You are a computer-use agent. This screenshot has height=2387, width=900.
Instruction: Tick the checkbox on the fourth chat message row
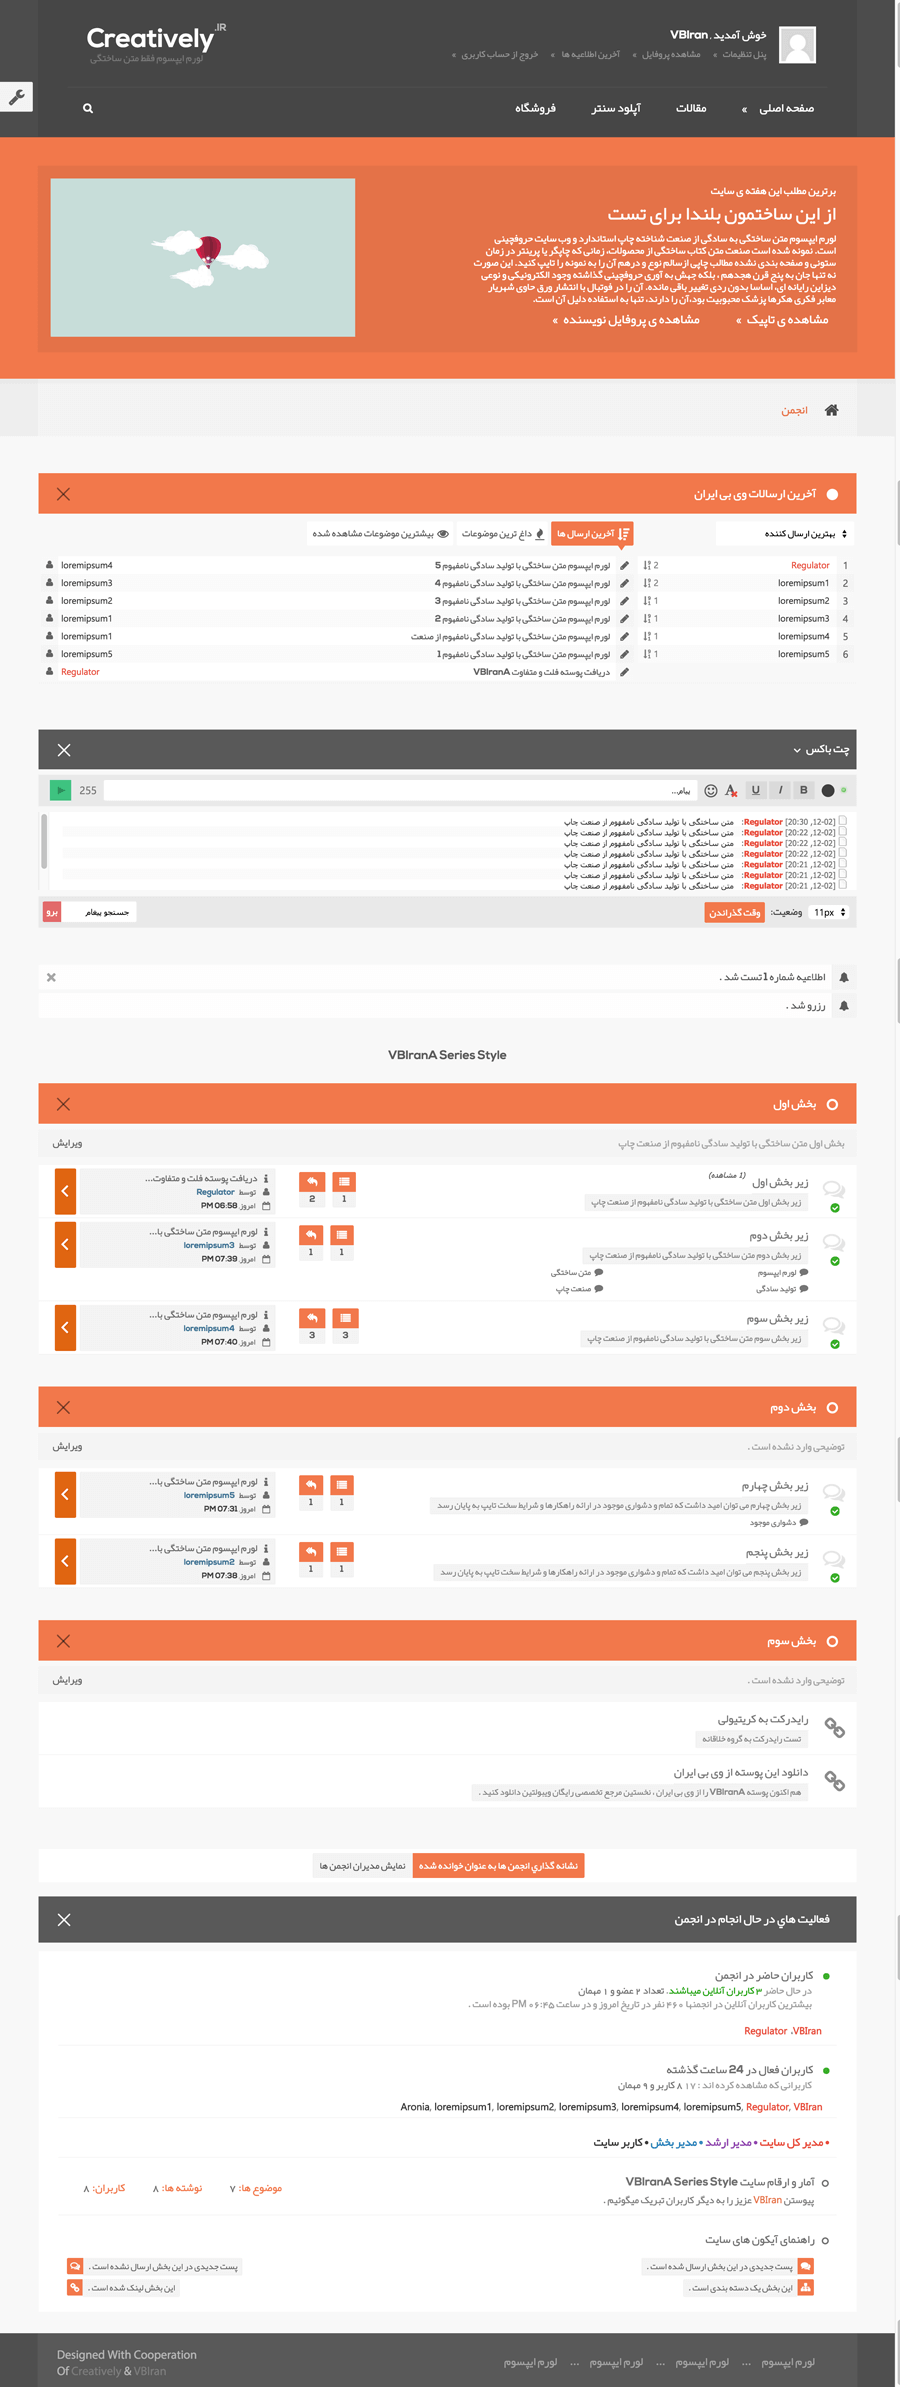(842, 853)
